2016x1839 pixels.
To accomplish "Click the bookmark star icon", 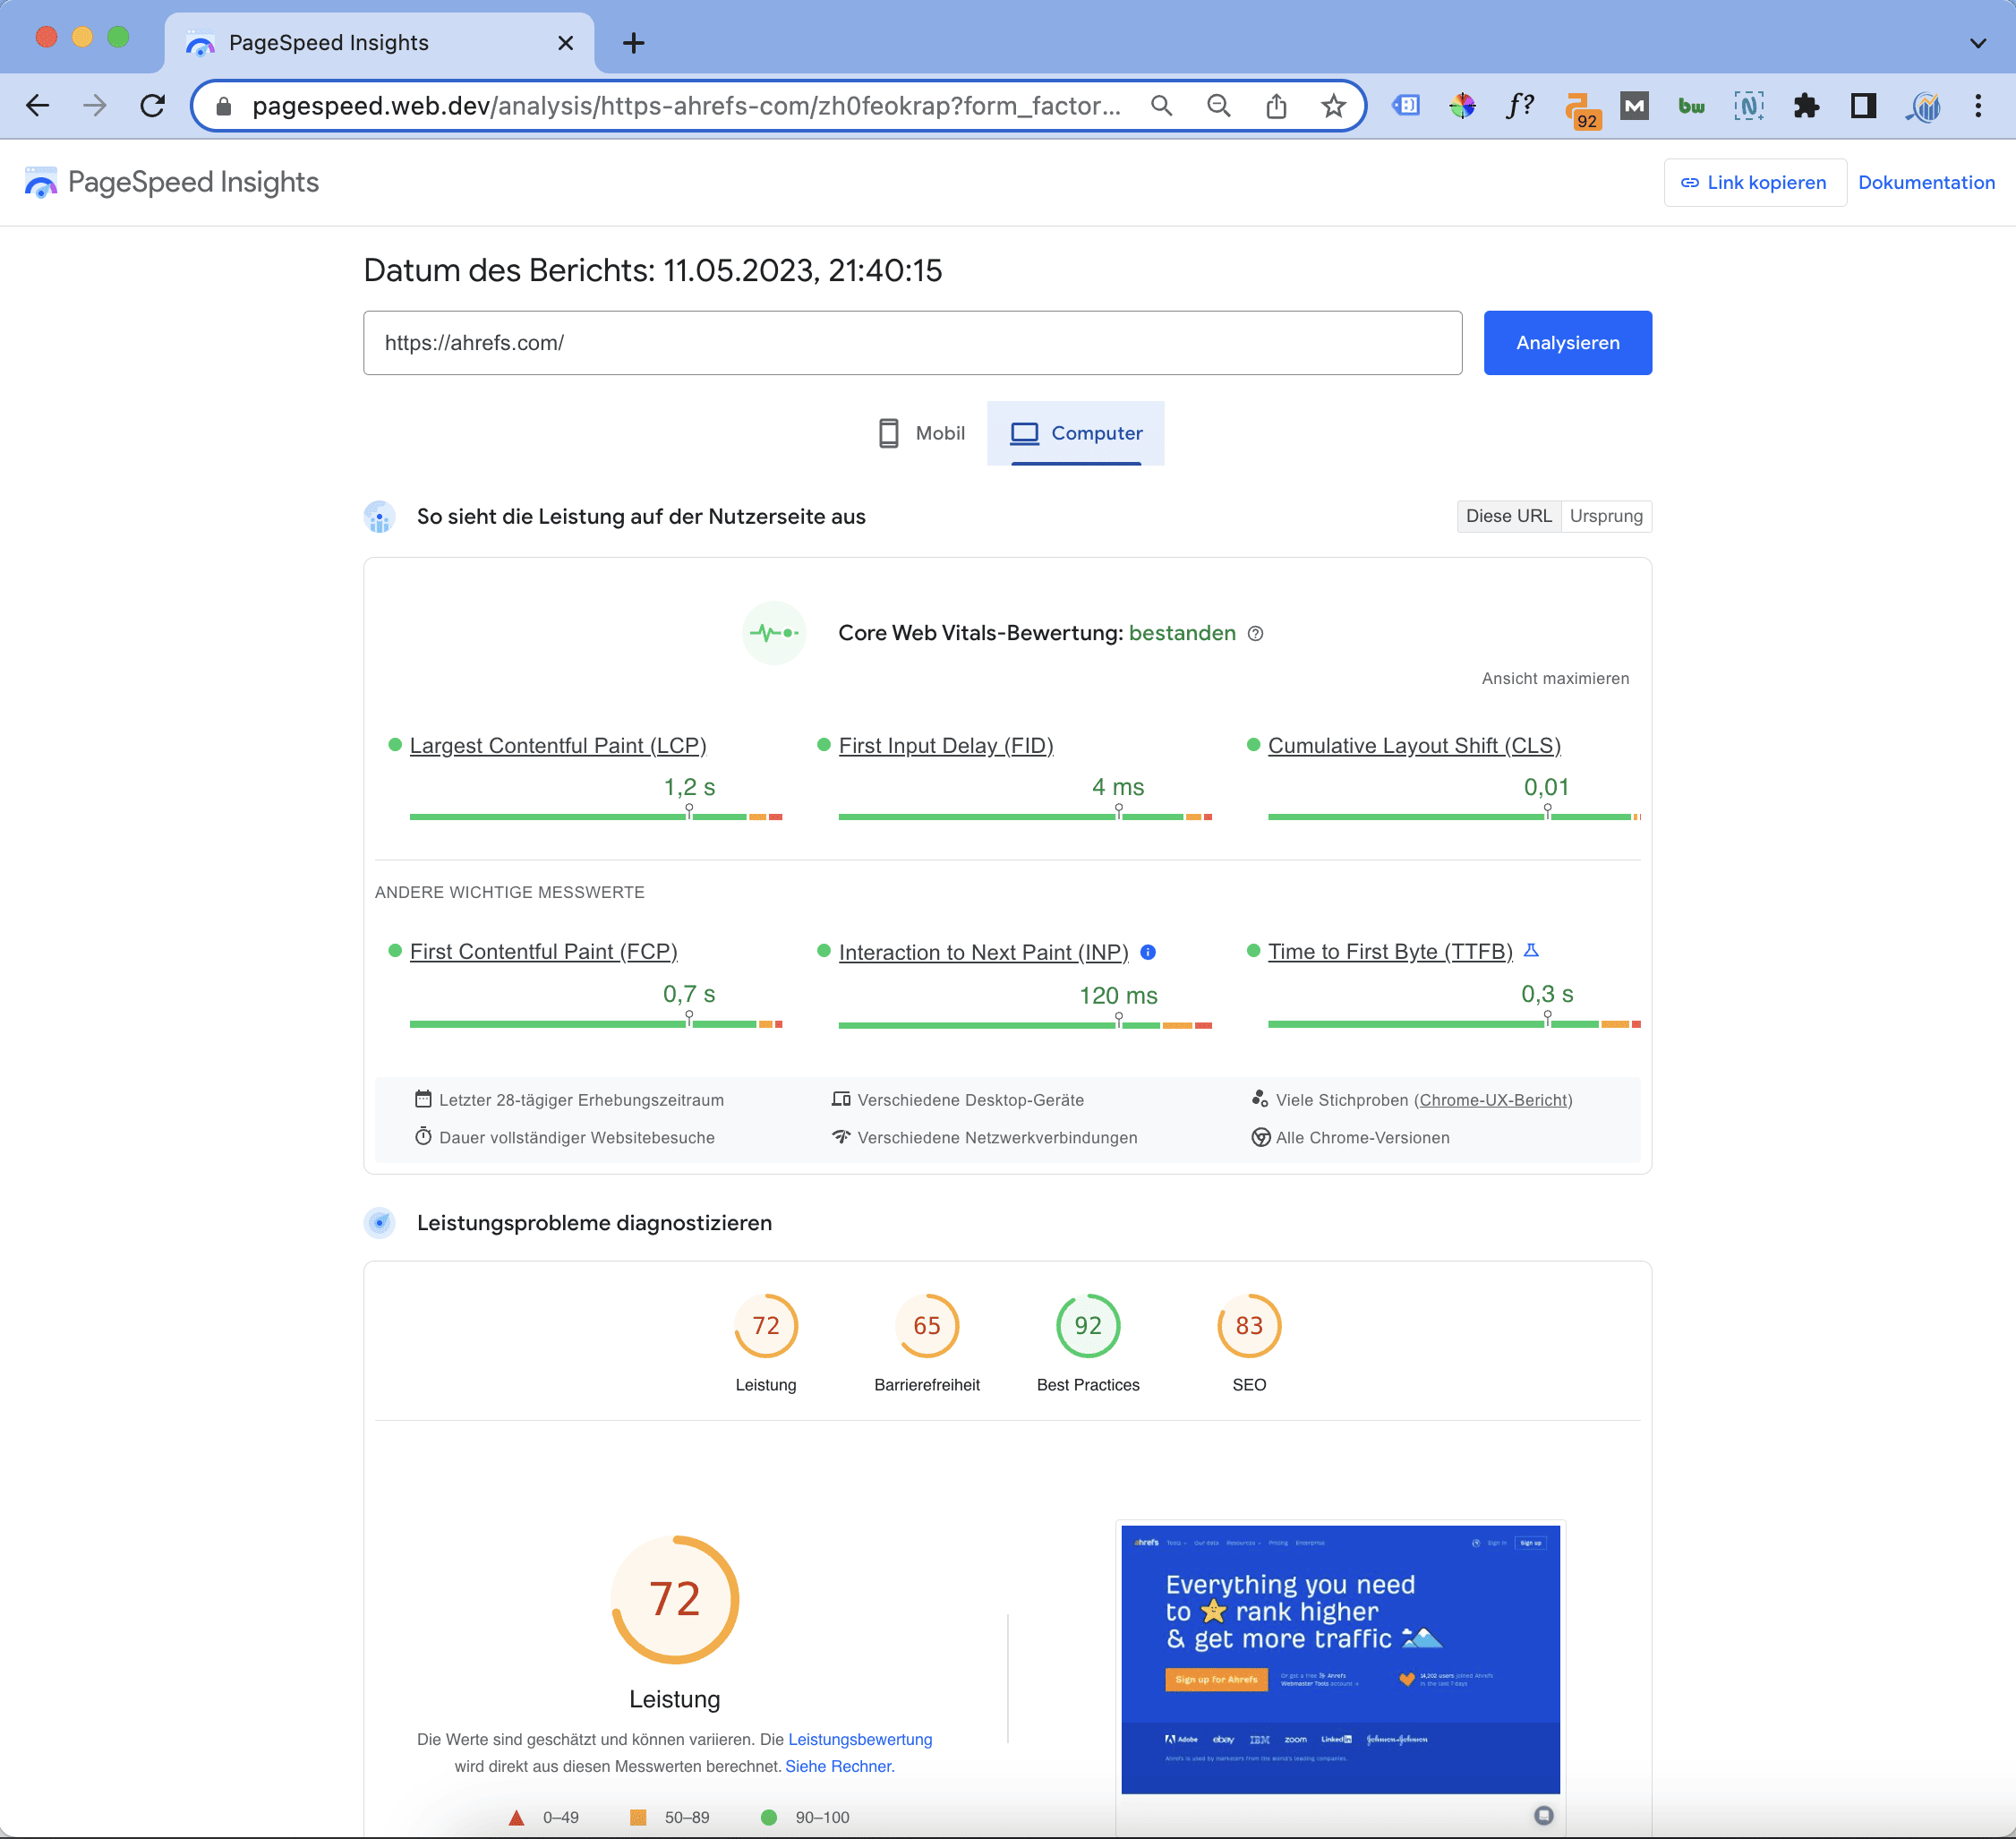I will (1333, 106).
